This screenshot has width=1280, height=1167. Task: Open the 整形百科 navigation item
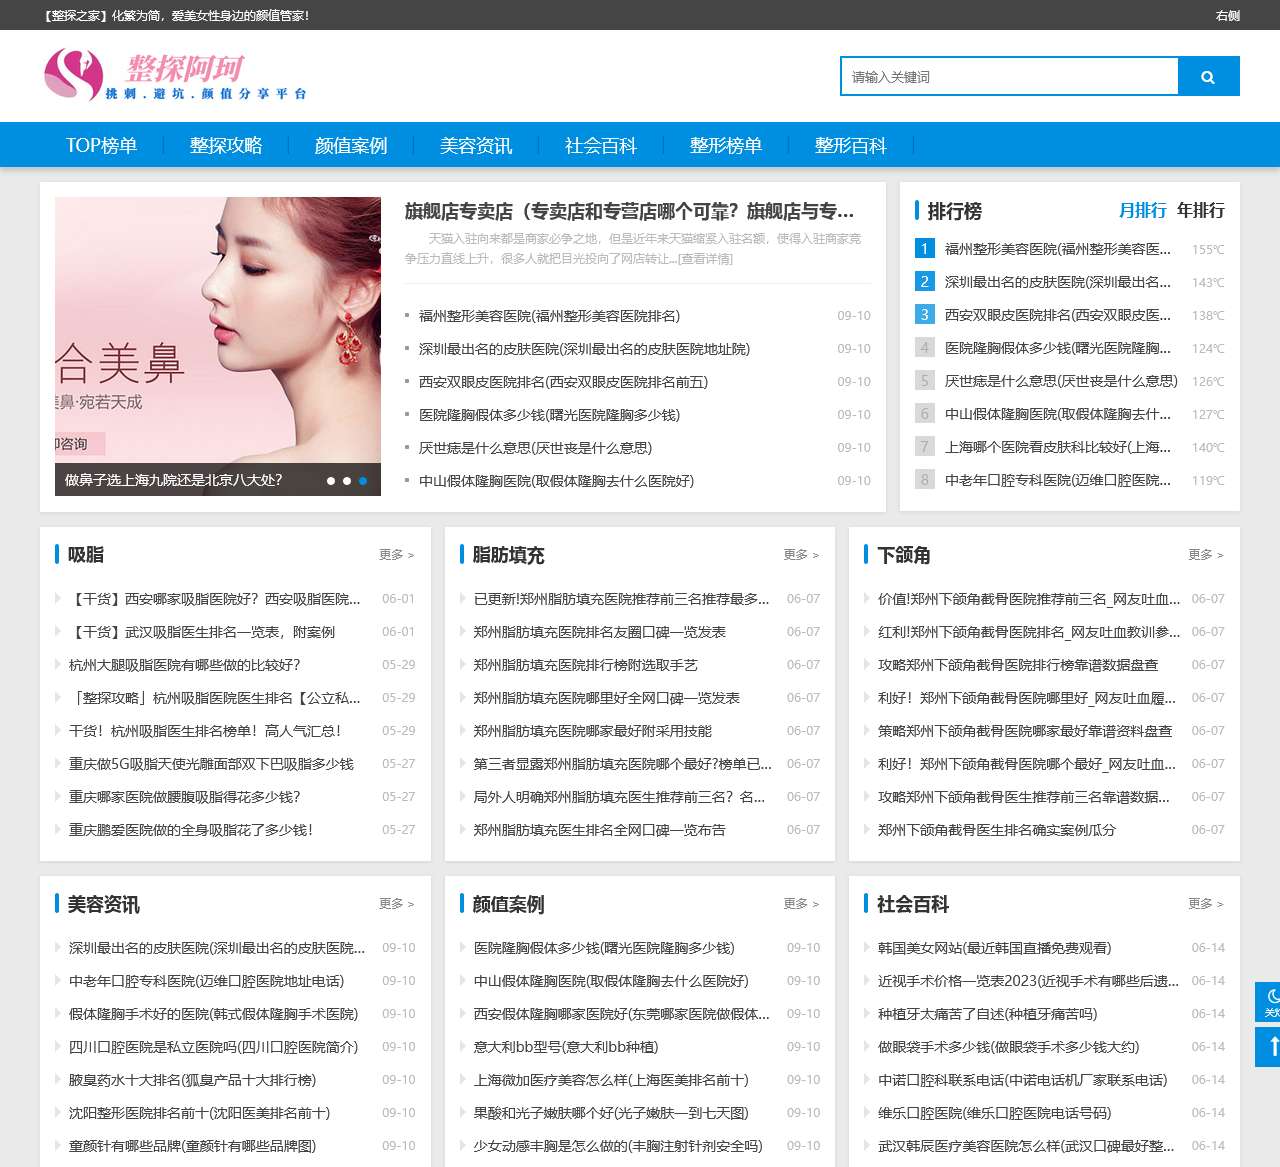click(x=849, y=145)
